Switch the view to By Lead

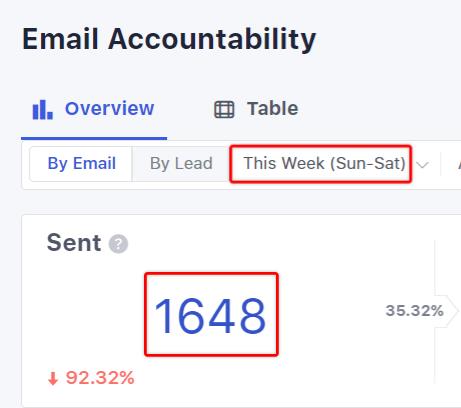click(x=181, y=164)
